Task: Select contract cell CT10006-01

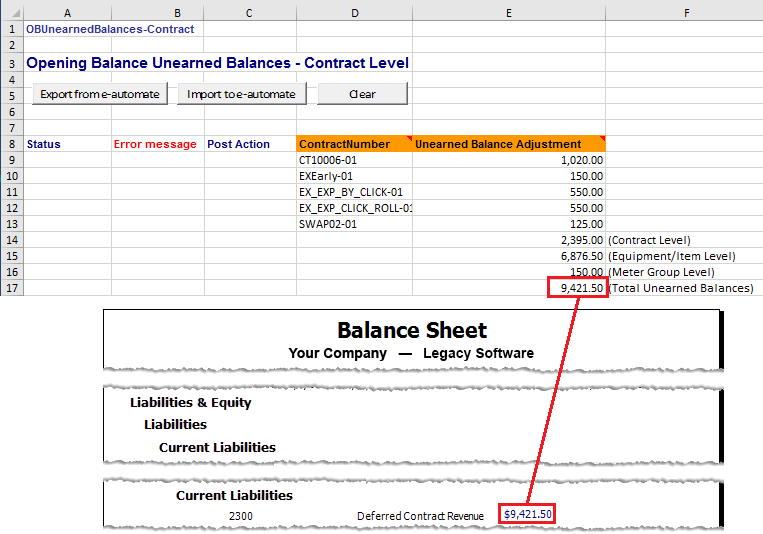Action: tap(354, 160)
